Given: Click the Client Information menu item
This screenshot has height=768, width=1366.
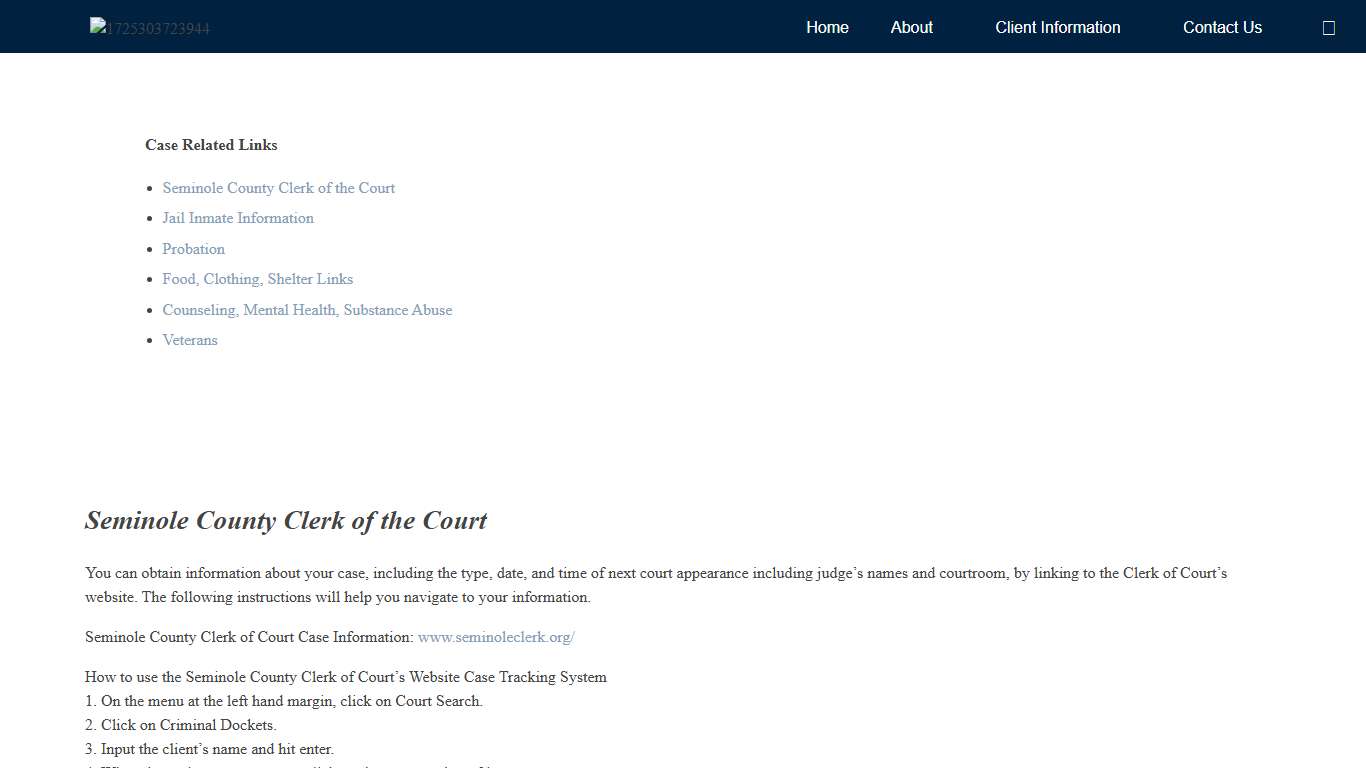Looking at the screenshot, I should click(1057, 27).
